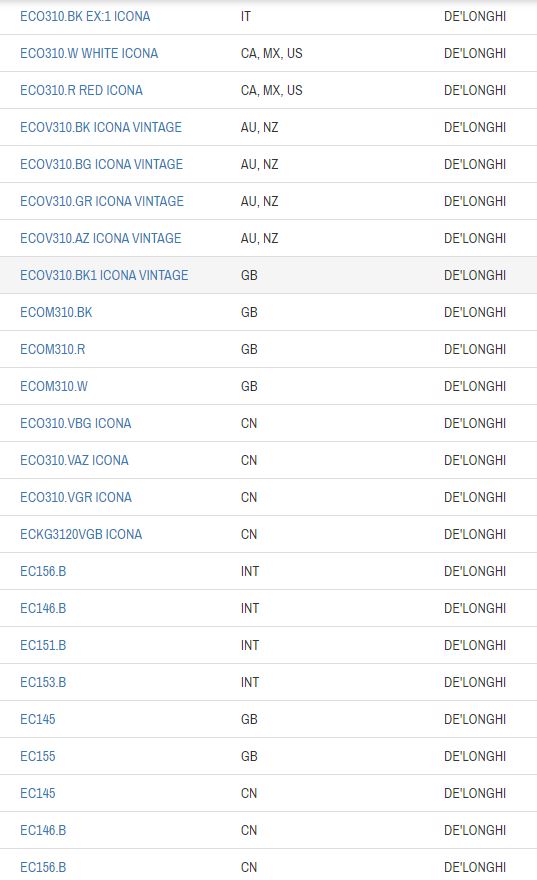Open ECO310.W WHITE ICONA model link

click(89, 53)
